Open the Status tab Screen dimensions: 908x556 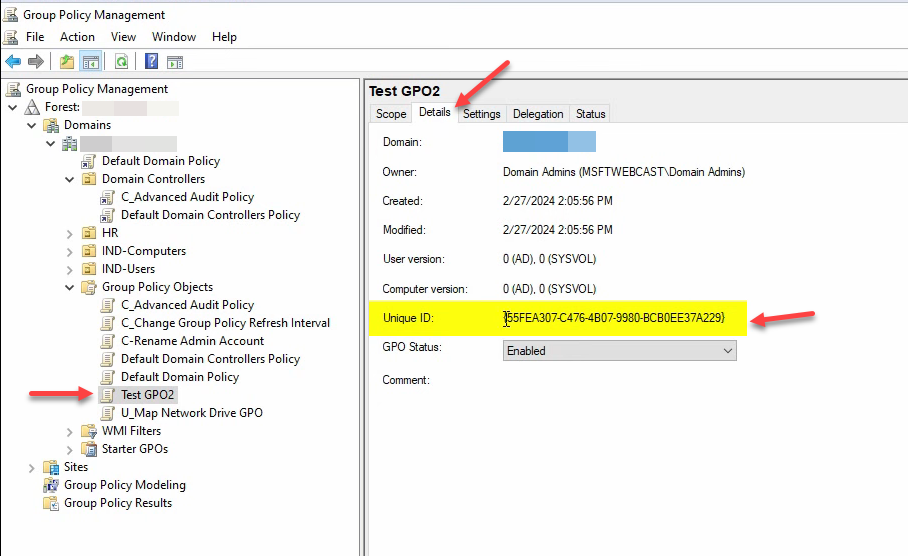(590, 114)
